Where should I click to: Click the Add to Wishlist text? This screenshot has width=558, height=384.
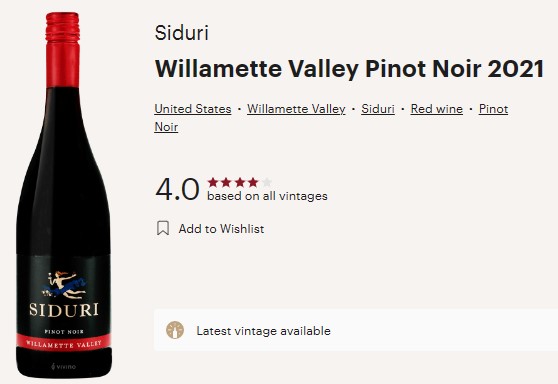point(221,229)
